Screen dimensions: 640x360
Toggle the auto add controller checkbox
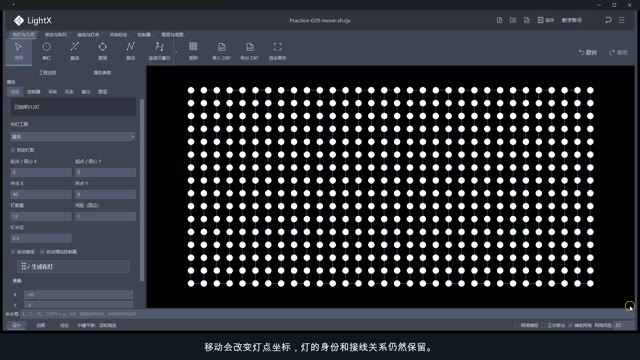pyautogui.click(x=42, y=251)
